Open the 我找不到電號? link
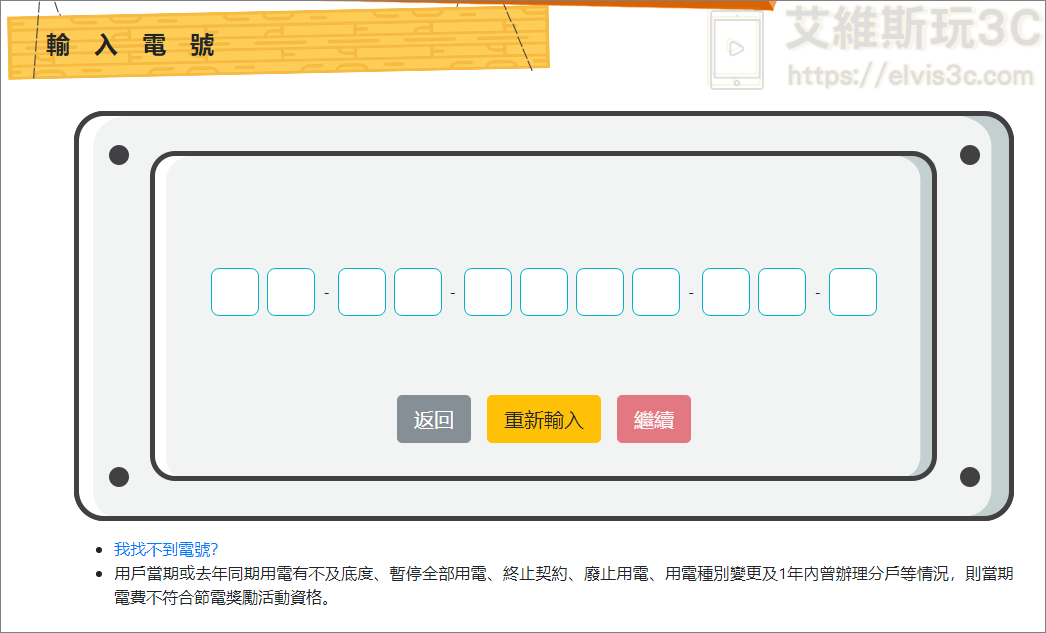The height and width of the screenshot is (633, 1046). [166, 549]
